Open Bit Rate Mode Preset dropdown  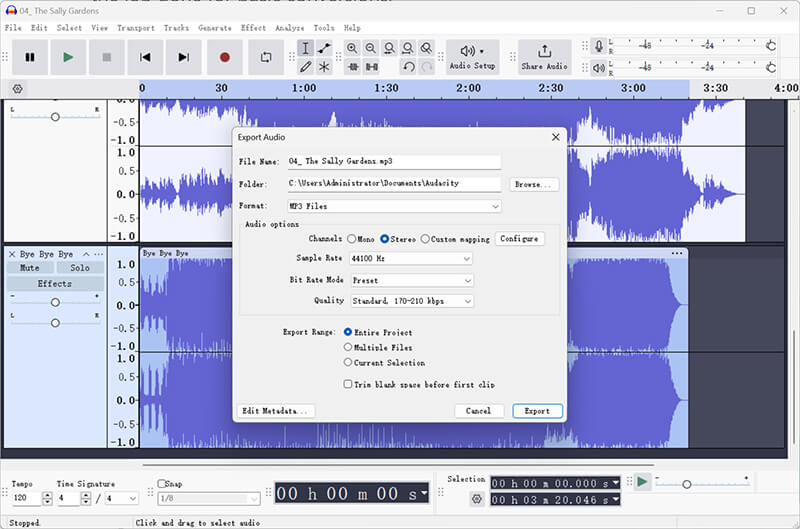[x=412, y=281]
